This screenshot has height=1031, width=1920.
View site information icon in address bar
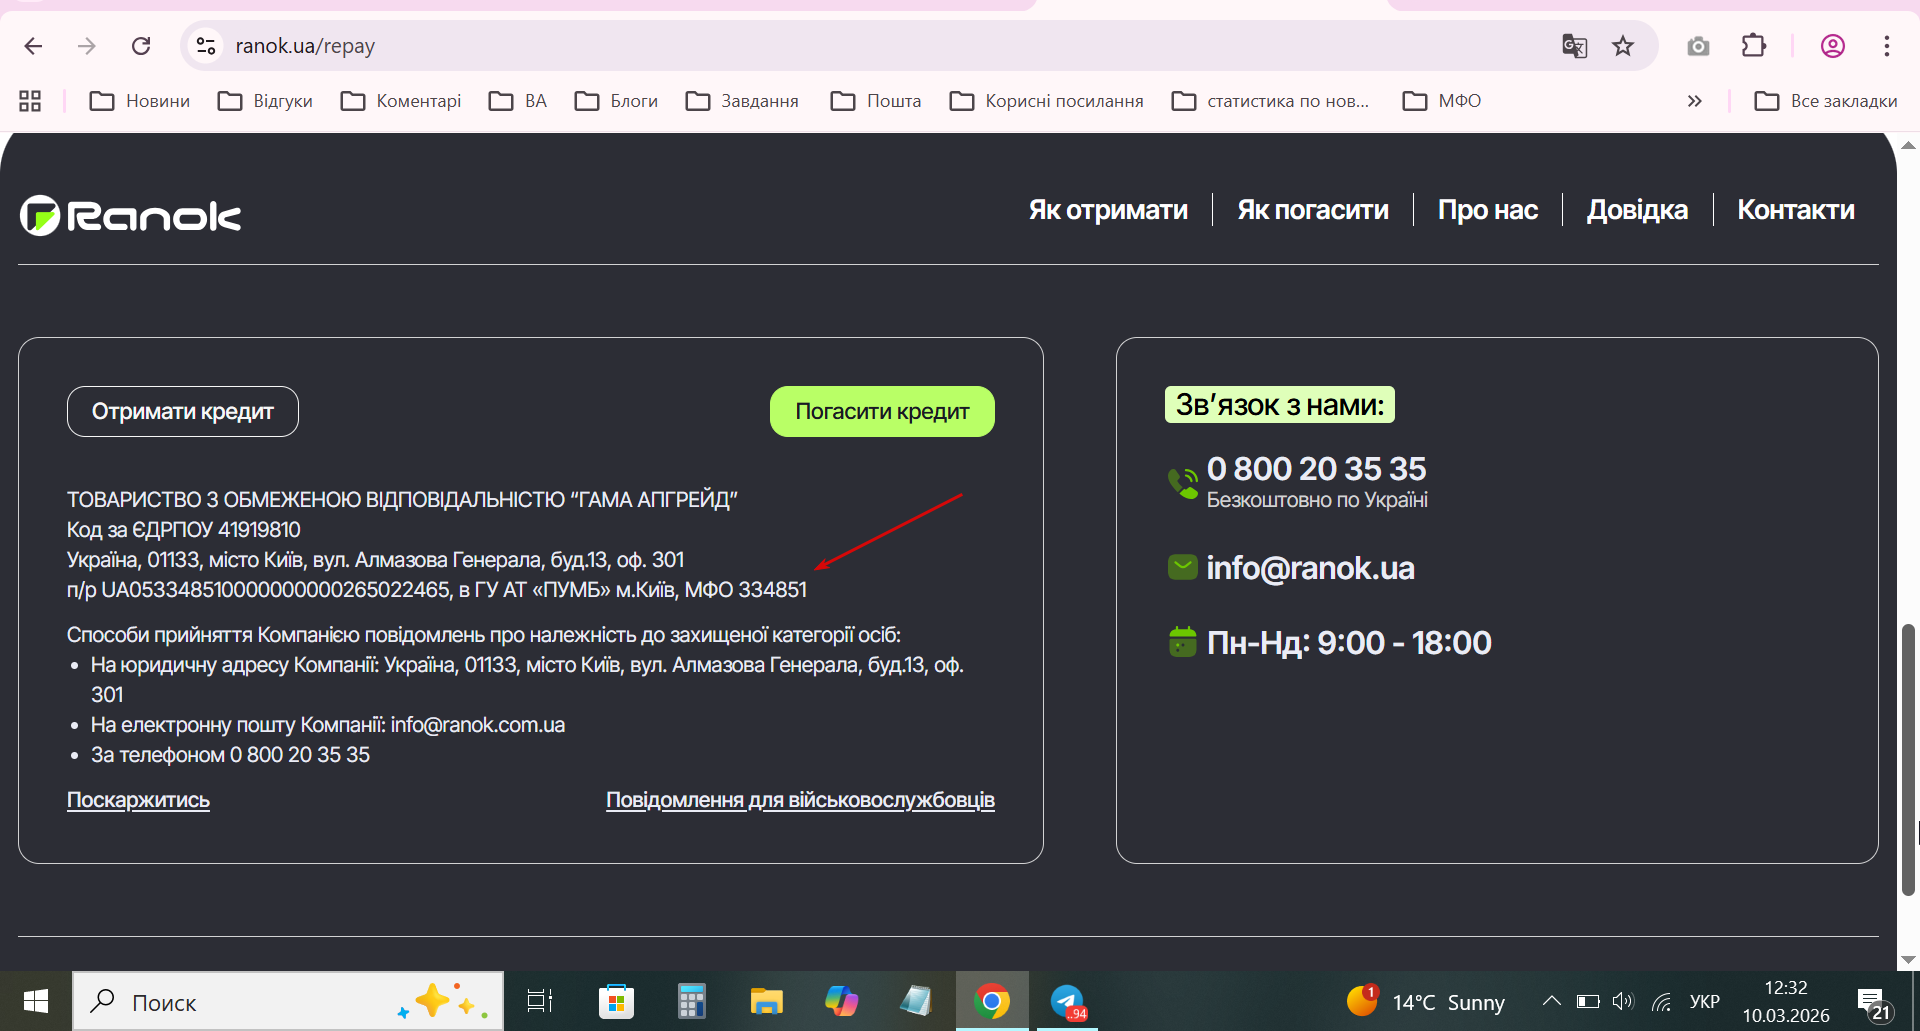206,46
